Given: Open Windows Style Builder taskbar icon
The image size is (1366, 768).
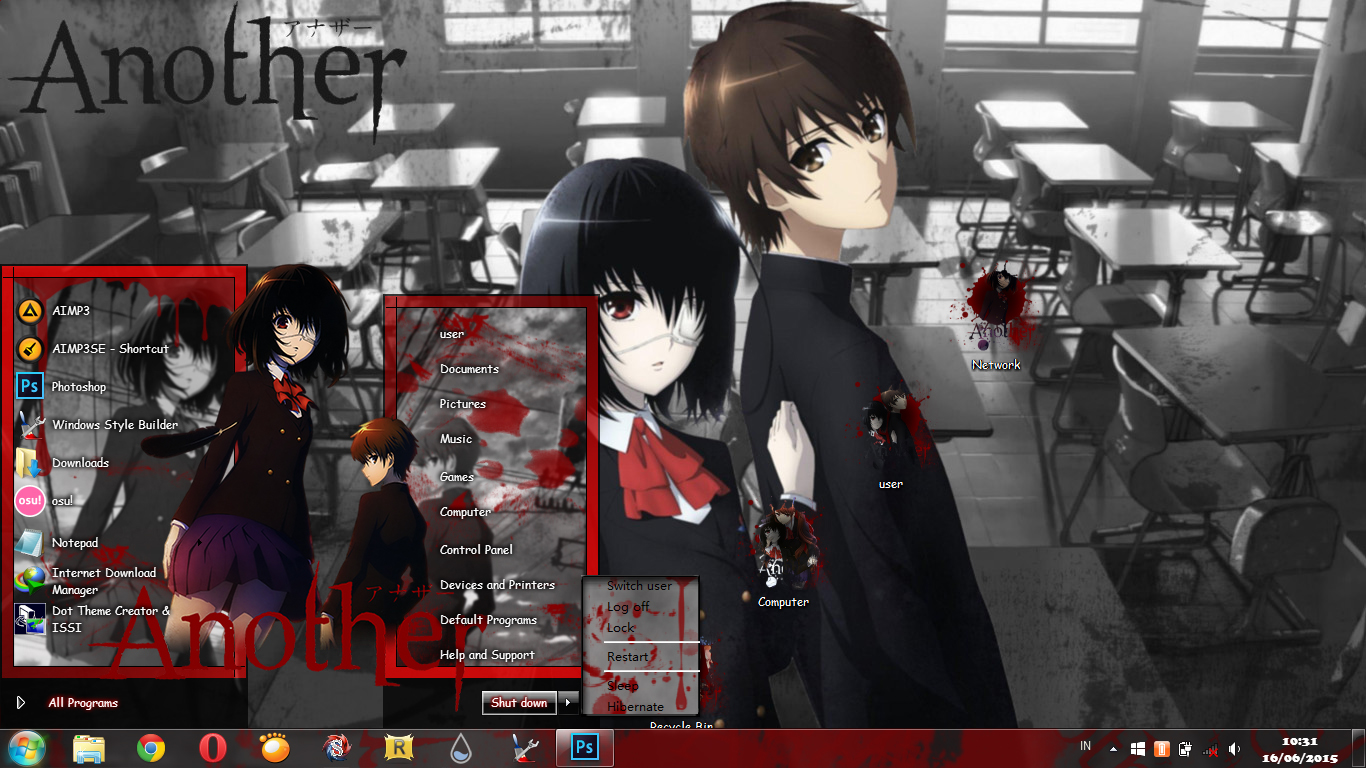Looking at the screenshot, I should [524, 748].
